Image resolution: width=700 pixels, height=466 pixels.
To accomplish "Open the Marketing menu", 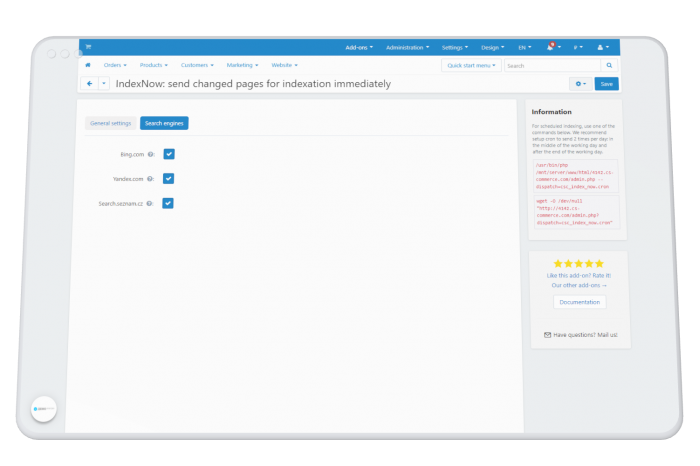I will (242, 65).
